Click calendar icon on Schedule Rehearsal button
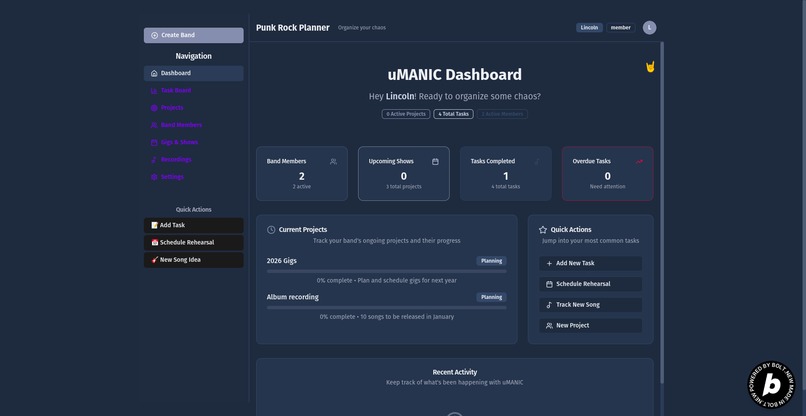The width and height of the screenshot is (806, 416). point(549,284)
